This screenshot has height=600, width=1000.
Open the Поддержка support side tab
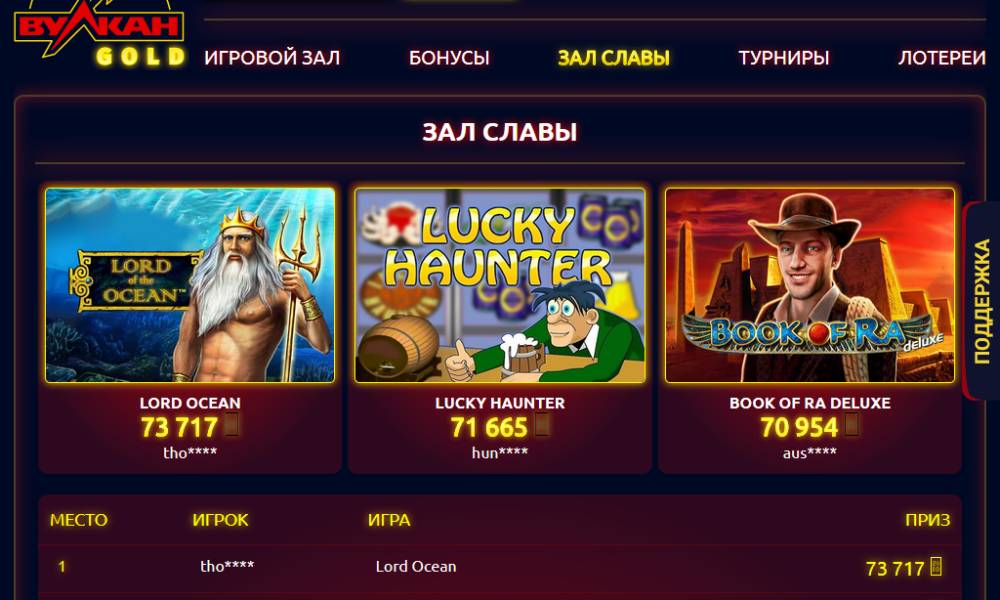click(982, 301)
